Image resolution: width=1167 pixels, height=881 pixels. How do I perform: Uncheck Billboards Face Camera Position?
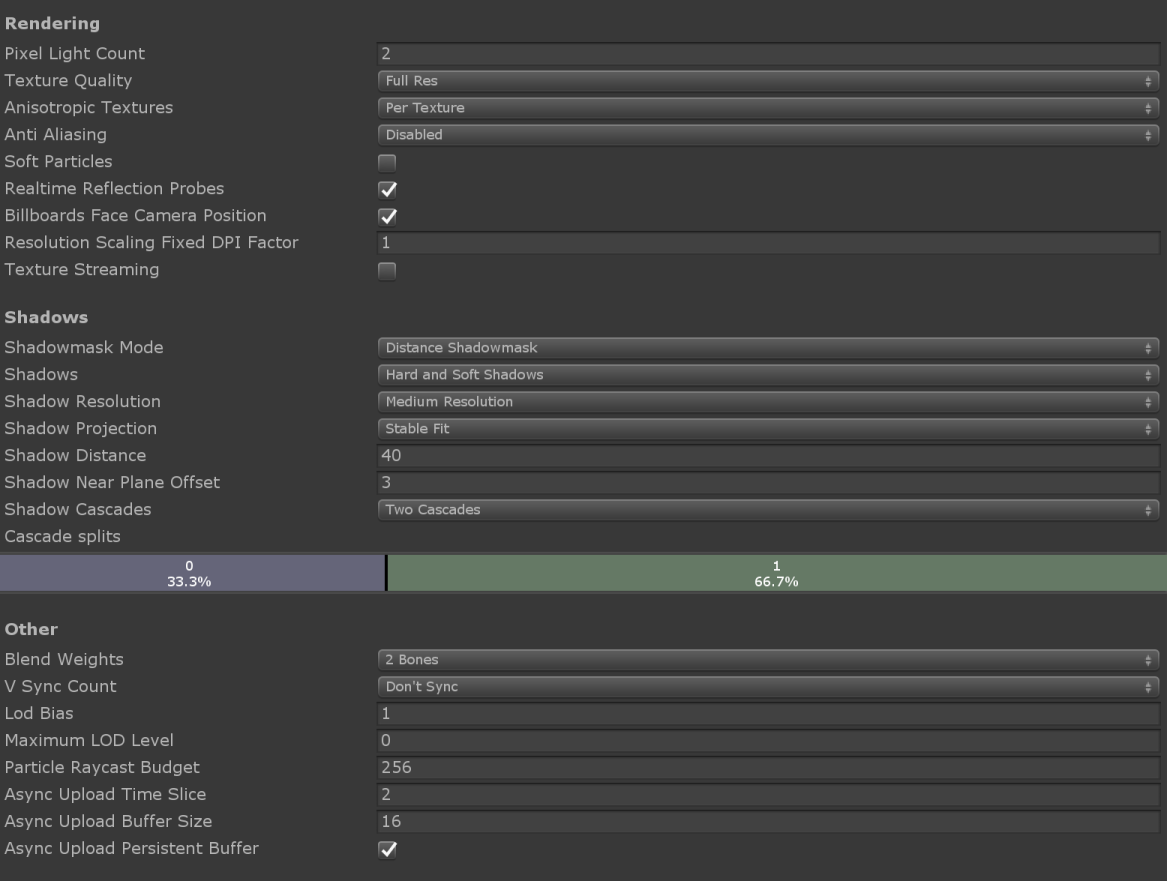point(386,215)
